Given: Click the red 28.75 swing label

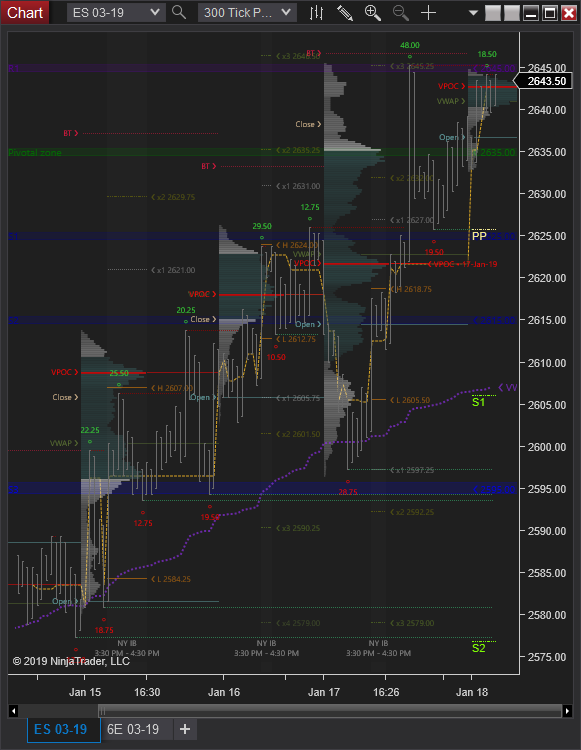Looking at the screenshot, I should 348,492.
